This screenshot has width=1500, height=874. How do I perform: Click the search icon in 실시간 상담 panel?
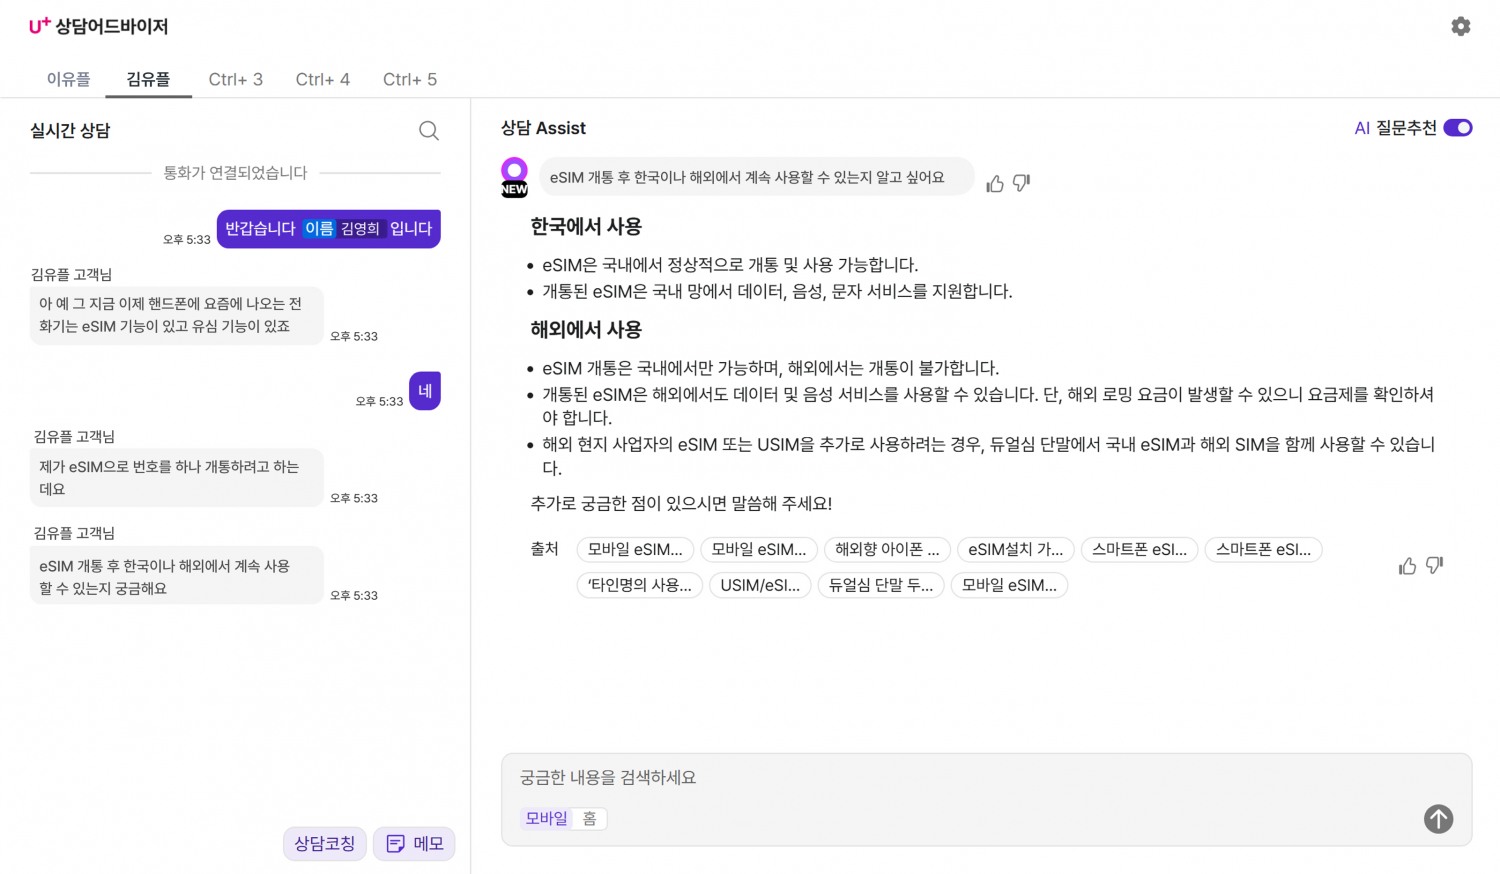[428, 130]
